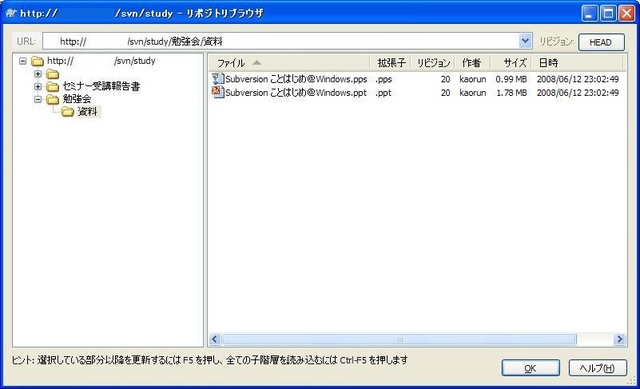The height and width of the screenshot is (389, 640).
Task: Select file Subversion ことはじめ@Windows.ppt
Action: (x=296, y=93)
